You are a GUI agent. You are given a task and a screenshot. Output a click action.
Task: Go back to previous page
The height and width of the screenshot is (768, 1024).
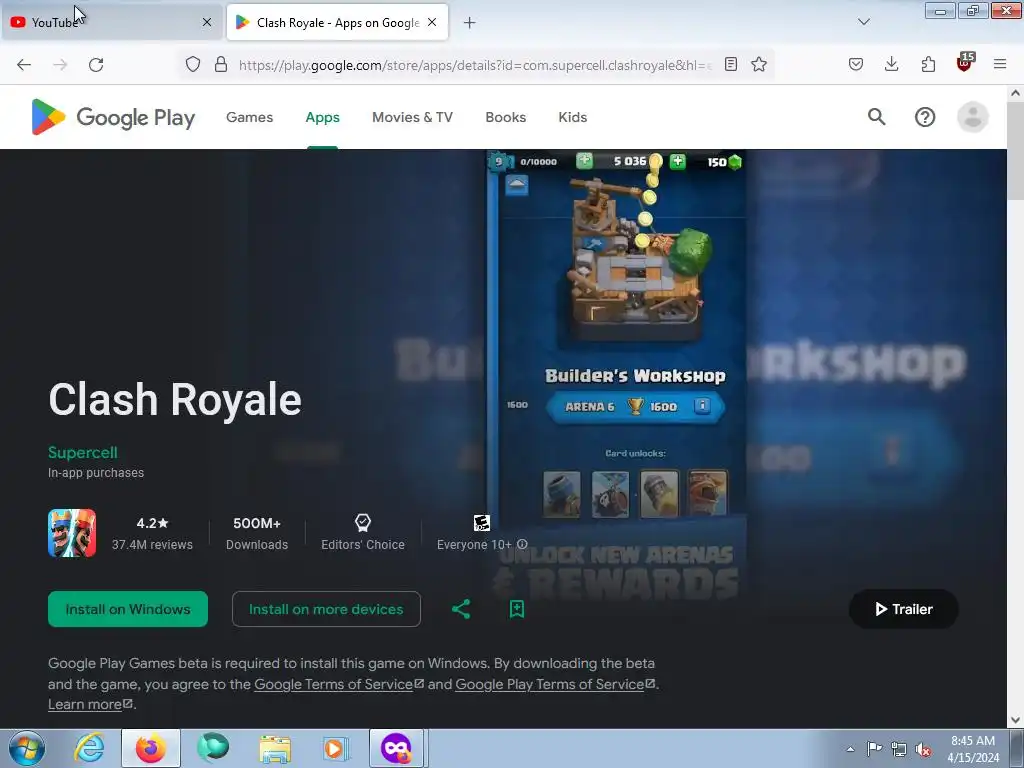pos(24,65)
